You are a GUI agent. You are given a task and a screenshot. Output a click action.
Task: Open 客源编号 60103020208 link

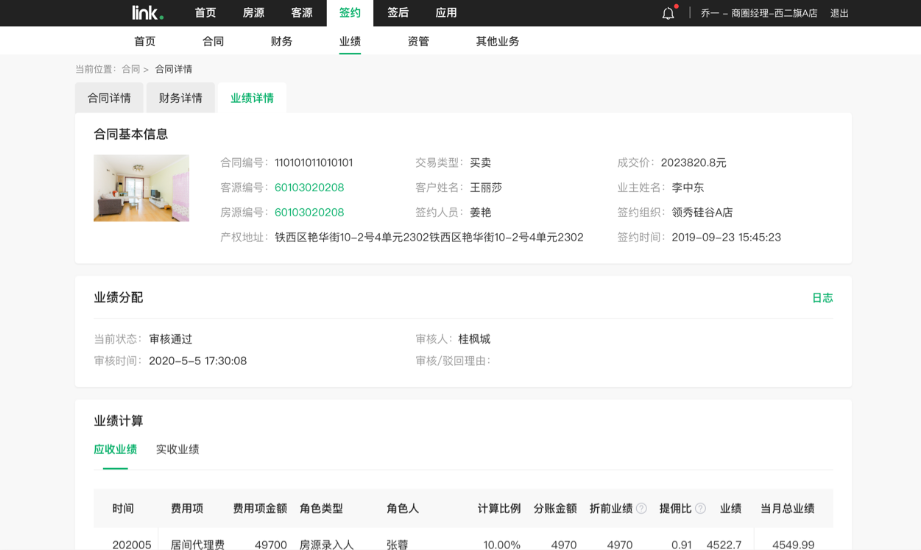[309, 188]
